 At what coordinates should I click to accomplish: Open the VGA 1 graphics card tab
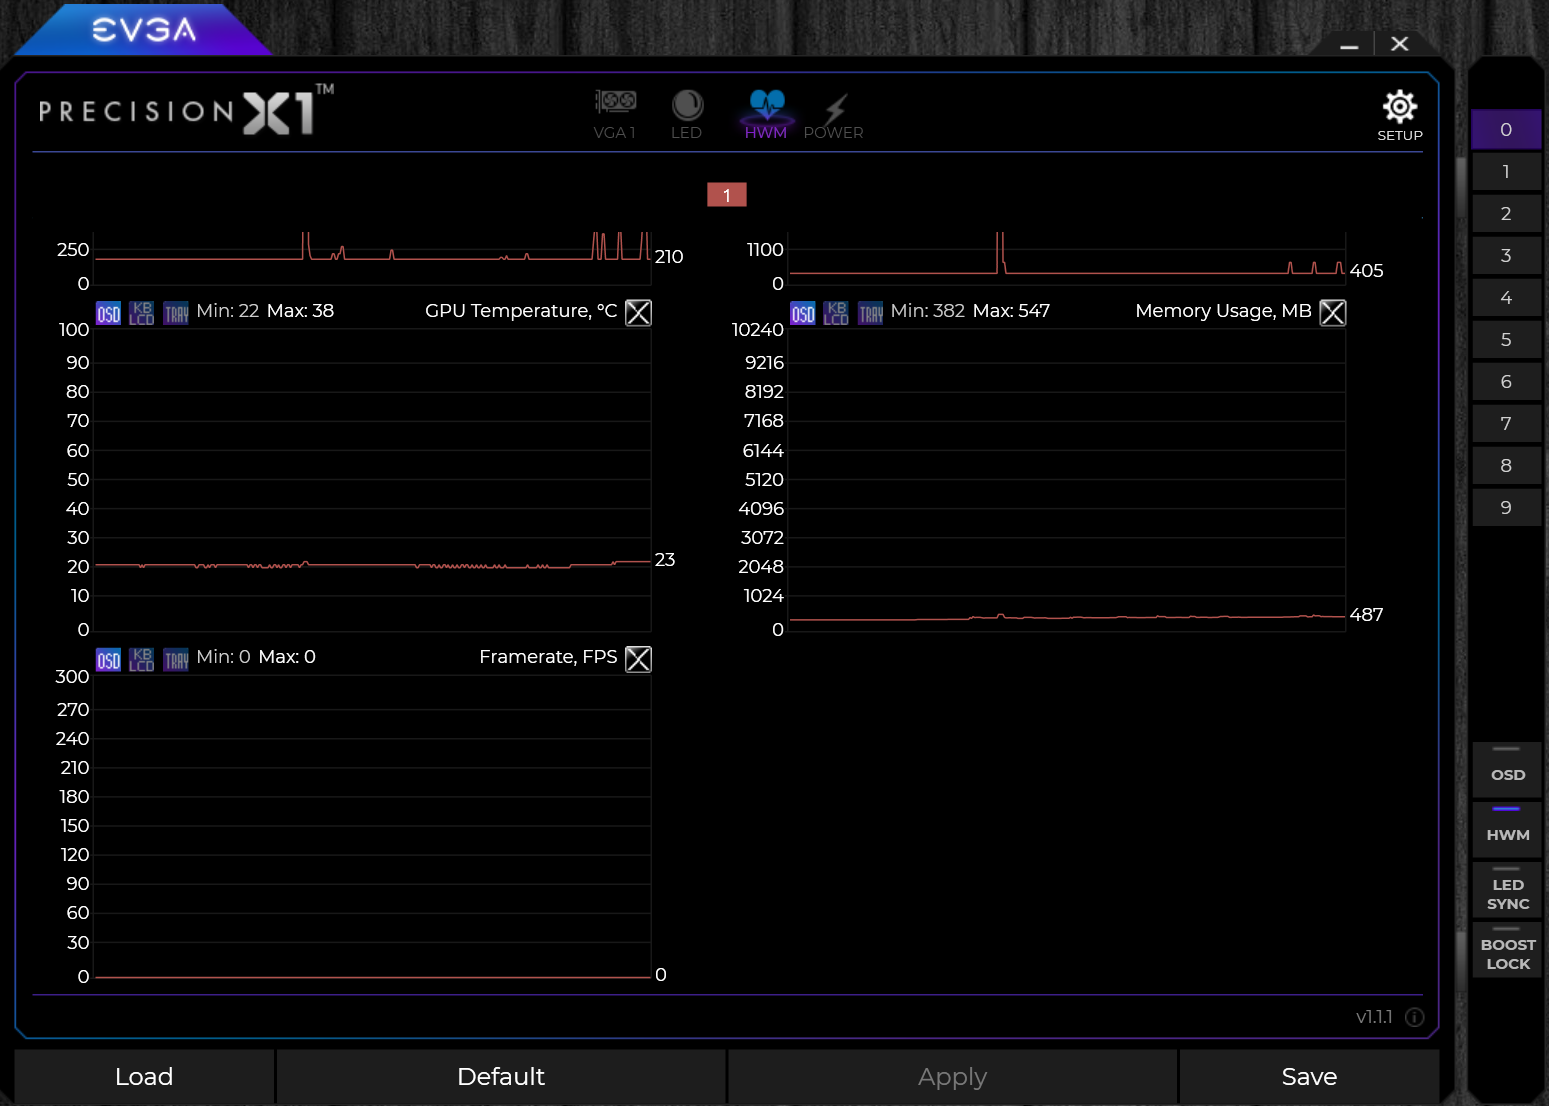pos(615,114)
